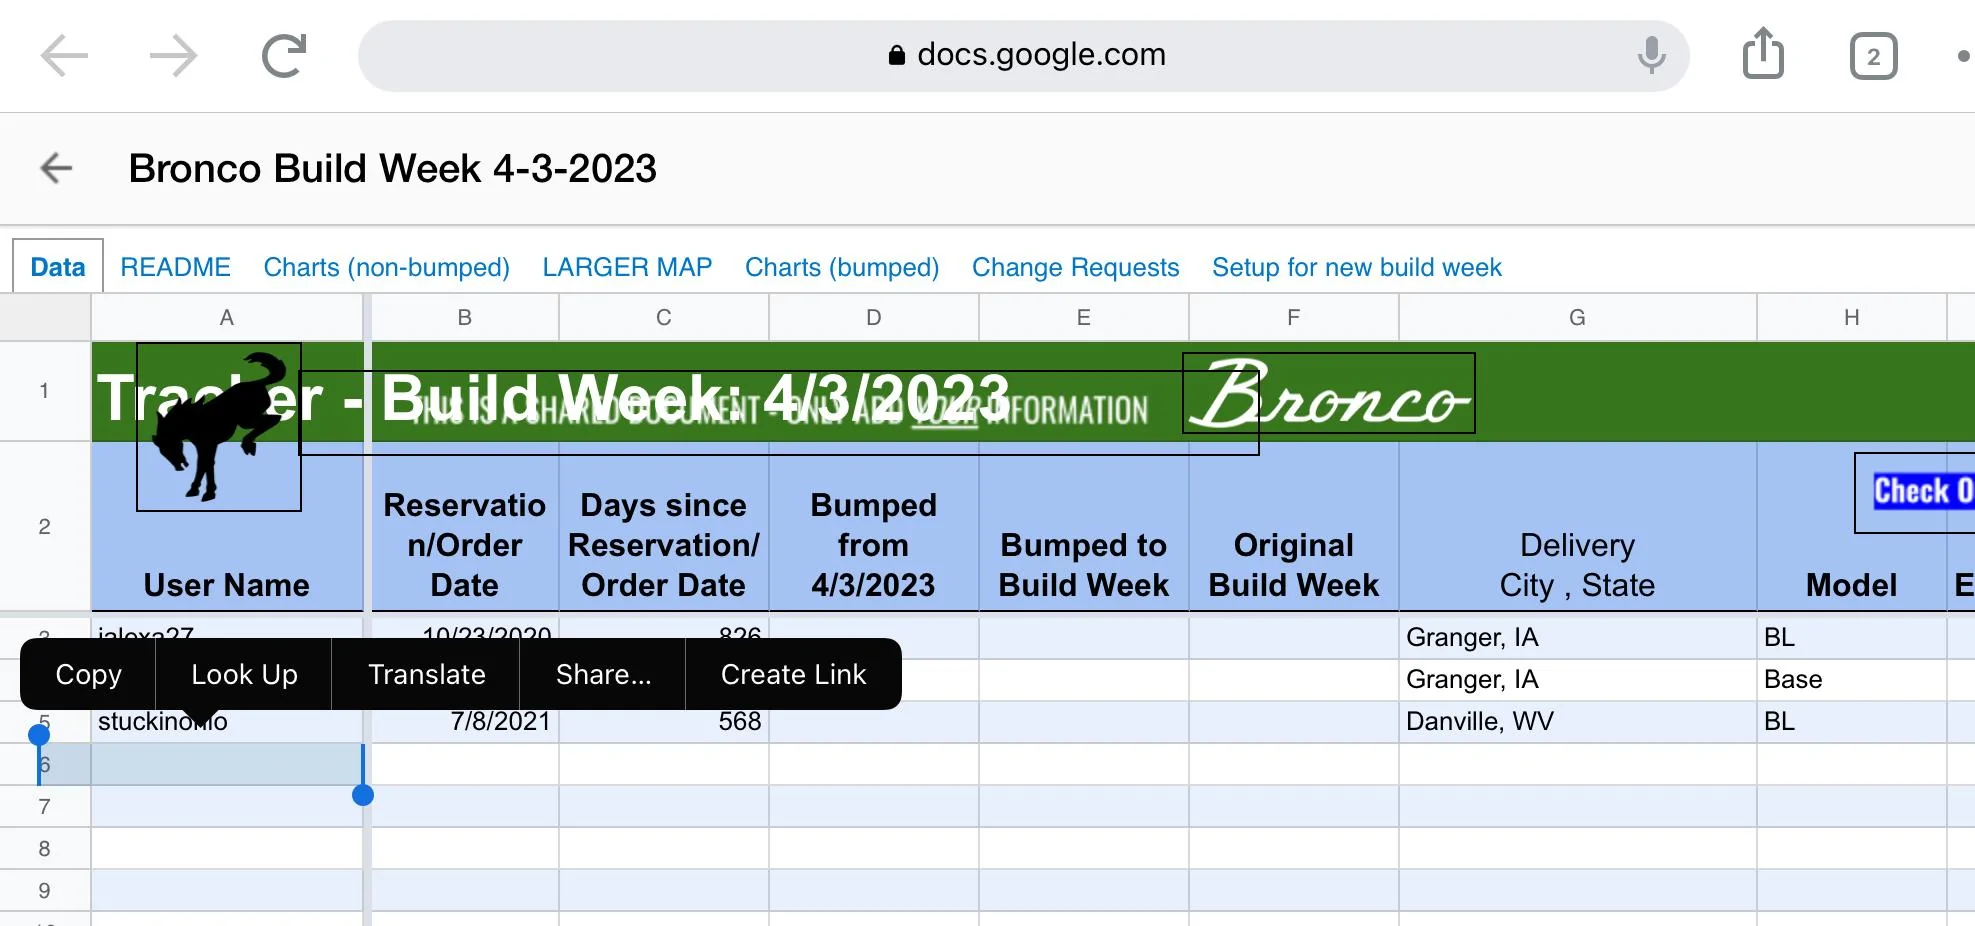1975x926 pixels.
Task: Click the Base model cell
Action: [x=1852, y=680]
